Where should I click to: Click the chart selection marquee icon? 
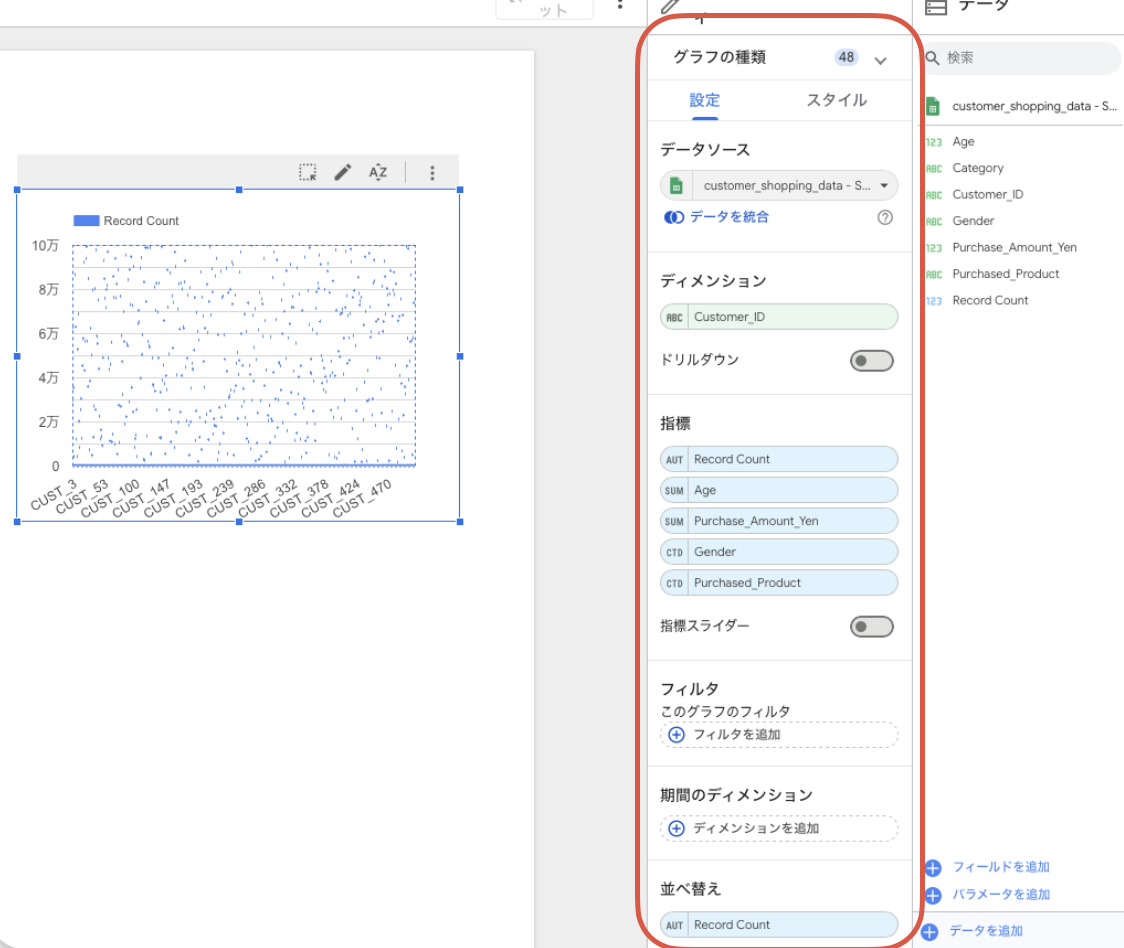308,172
